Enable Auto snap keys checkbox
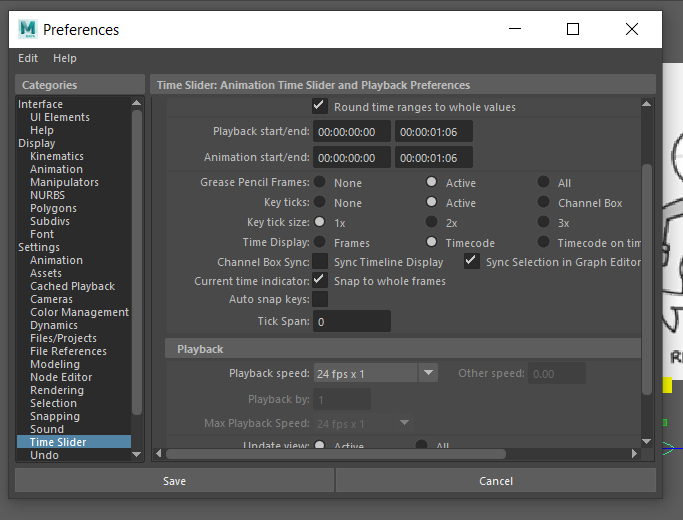The width and height of the screenshot is (683, 520). click(x=320, y=299)
